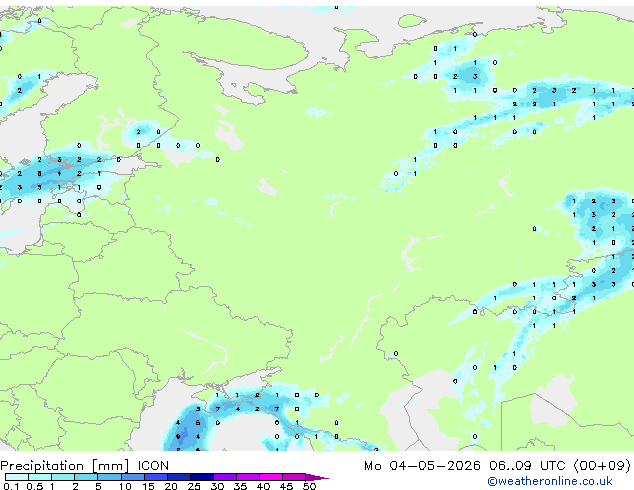
Task: Click the 40–45 mm magenta legend segment
Action: pos(271,477)
